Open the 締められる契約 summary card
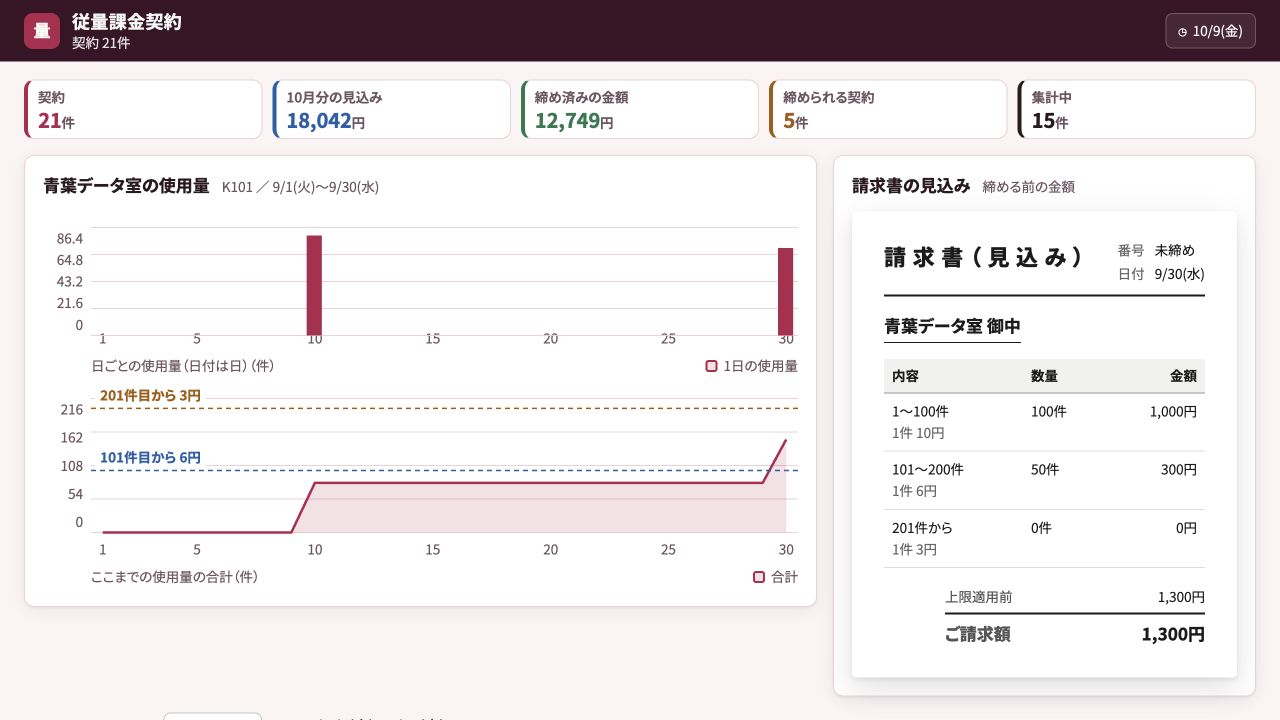Viewport: 1280px width, 720px height. (888, 109)
